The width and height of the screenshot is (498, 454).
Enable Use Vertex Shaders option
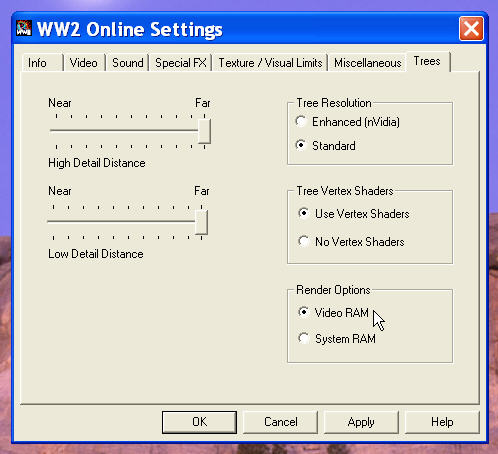(354, 214)
